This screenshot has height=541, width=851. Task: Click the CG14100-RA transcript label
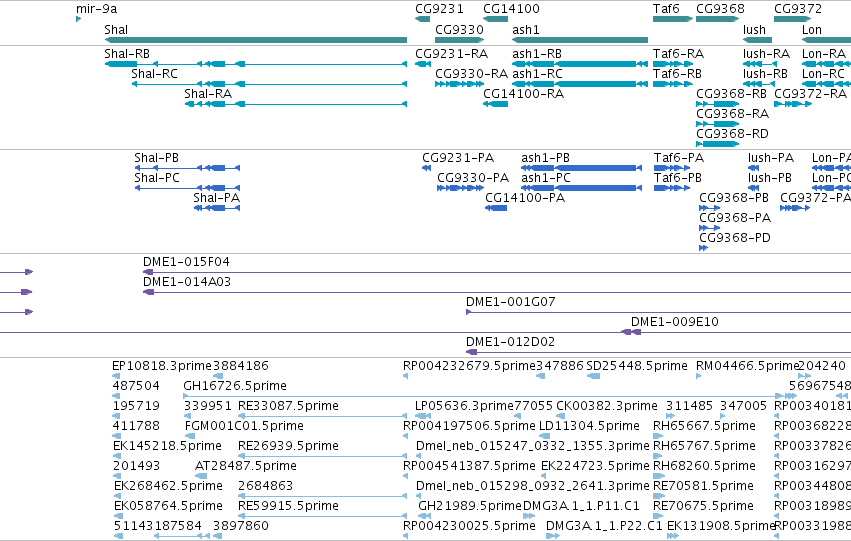(524, 94)
